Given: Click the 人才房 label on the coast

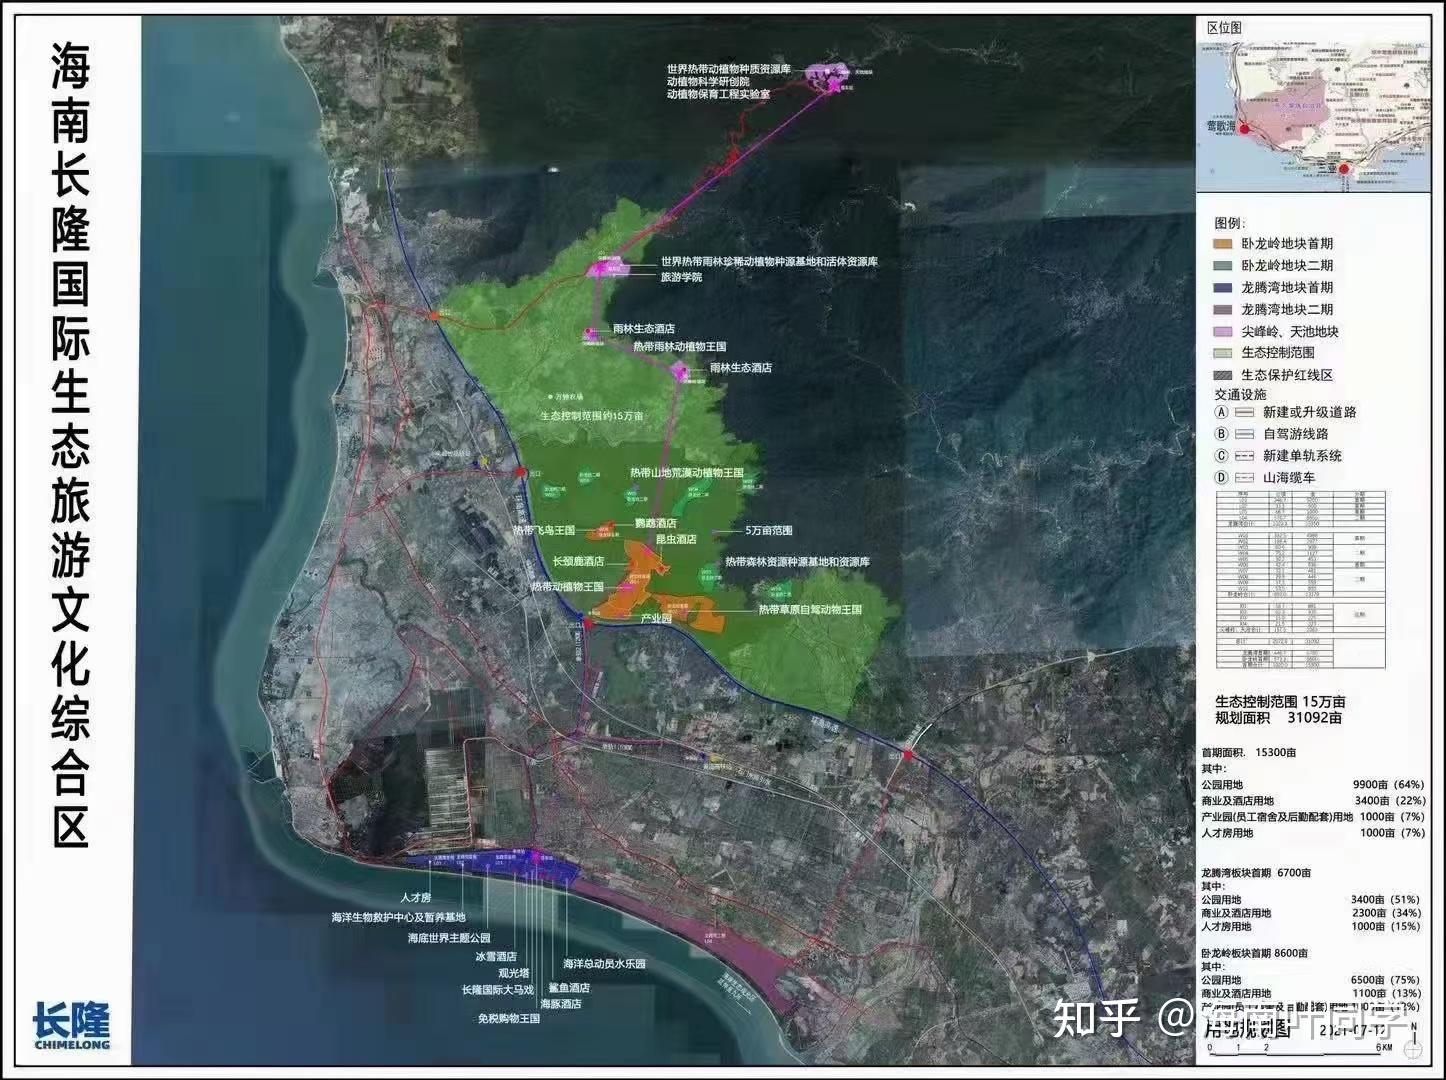Looking at the screenshot, I should pos(414,898).
